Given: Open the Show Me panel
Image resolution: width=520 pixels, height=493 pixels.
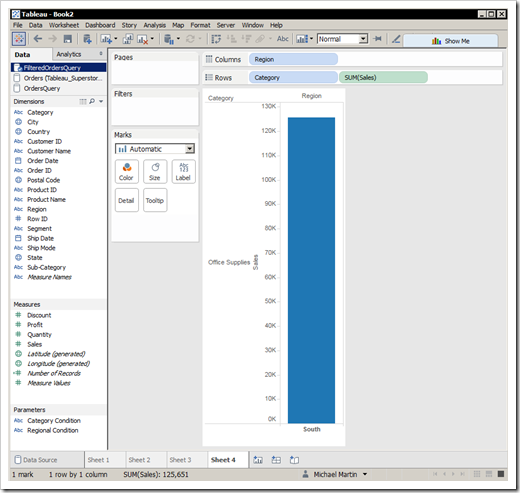Looking at the screenshot, I should (451, 41).
